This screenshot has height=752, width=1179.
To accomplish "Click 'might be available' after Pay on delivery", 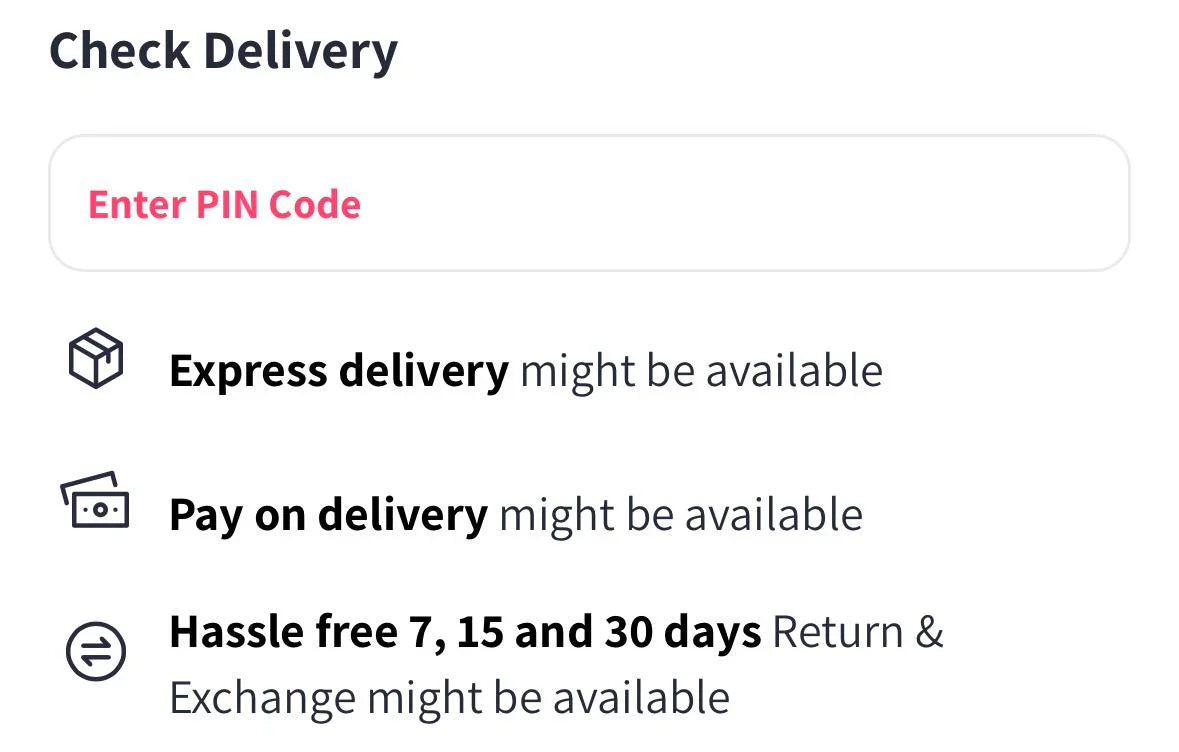I will click(x=681, y=515).
